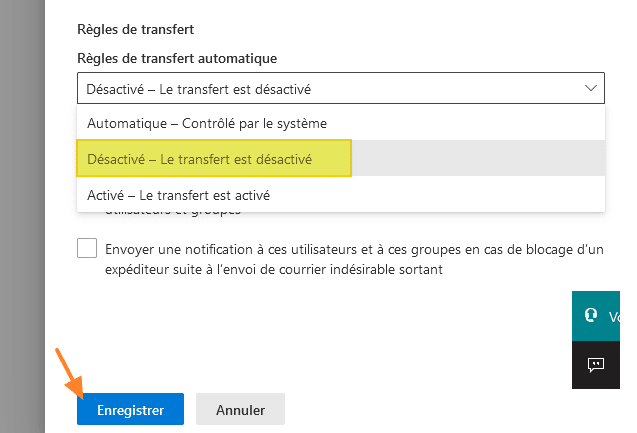The width and height of the screenshot is (637, 433).
Task: Click the Enregistrer button
Action: [x=129, y=410]
